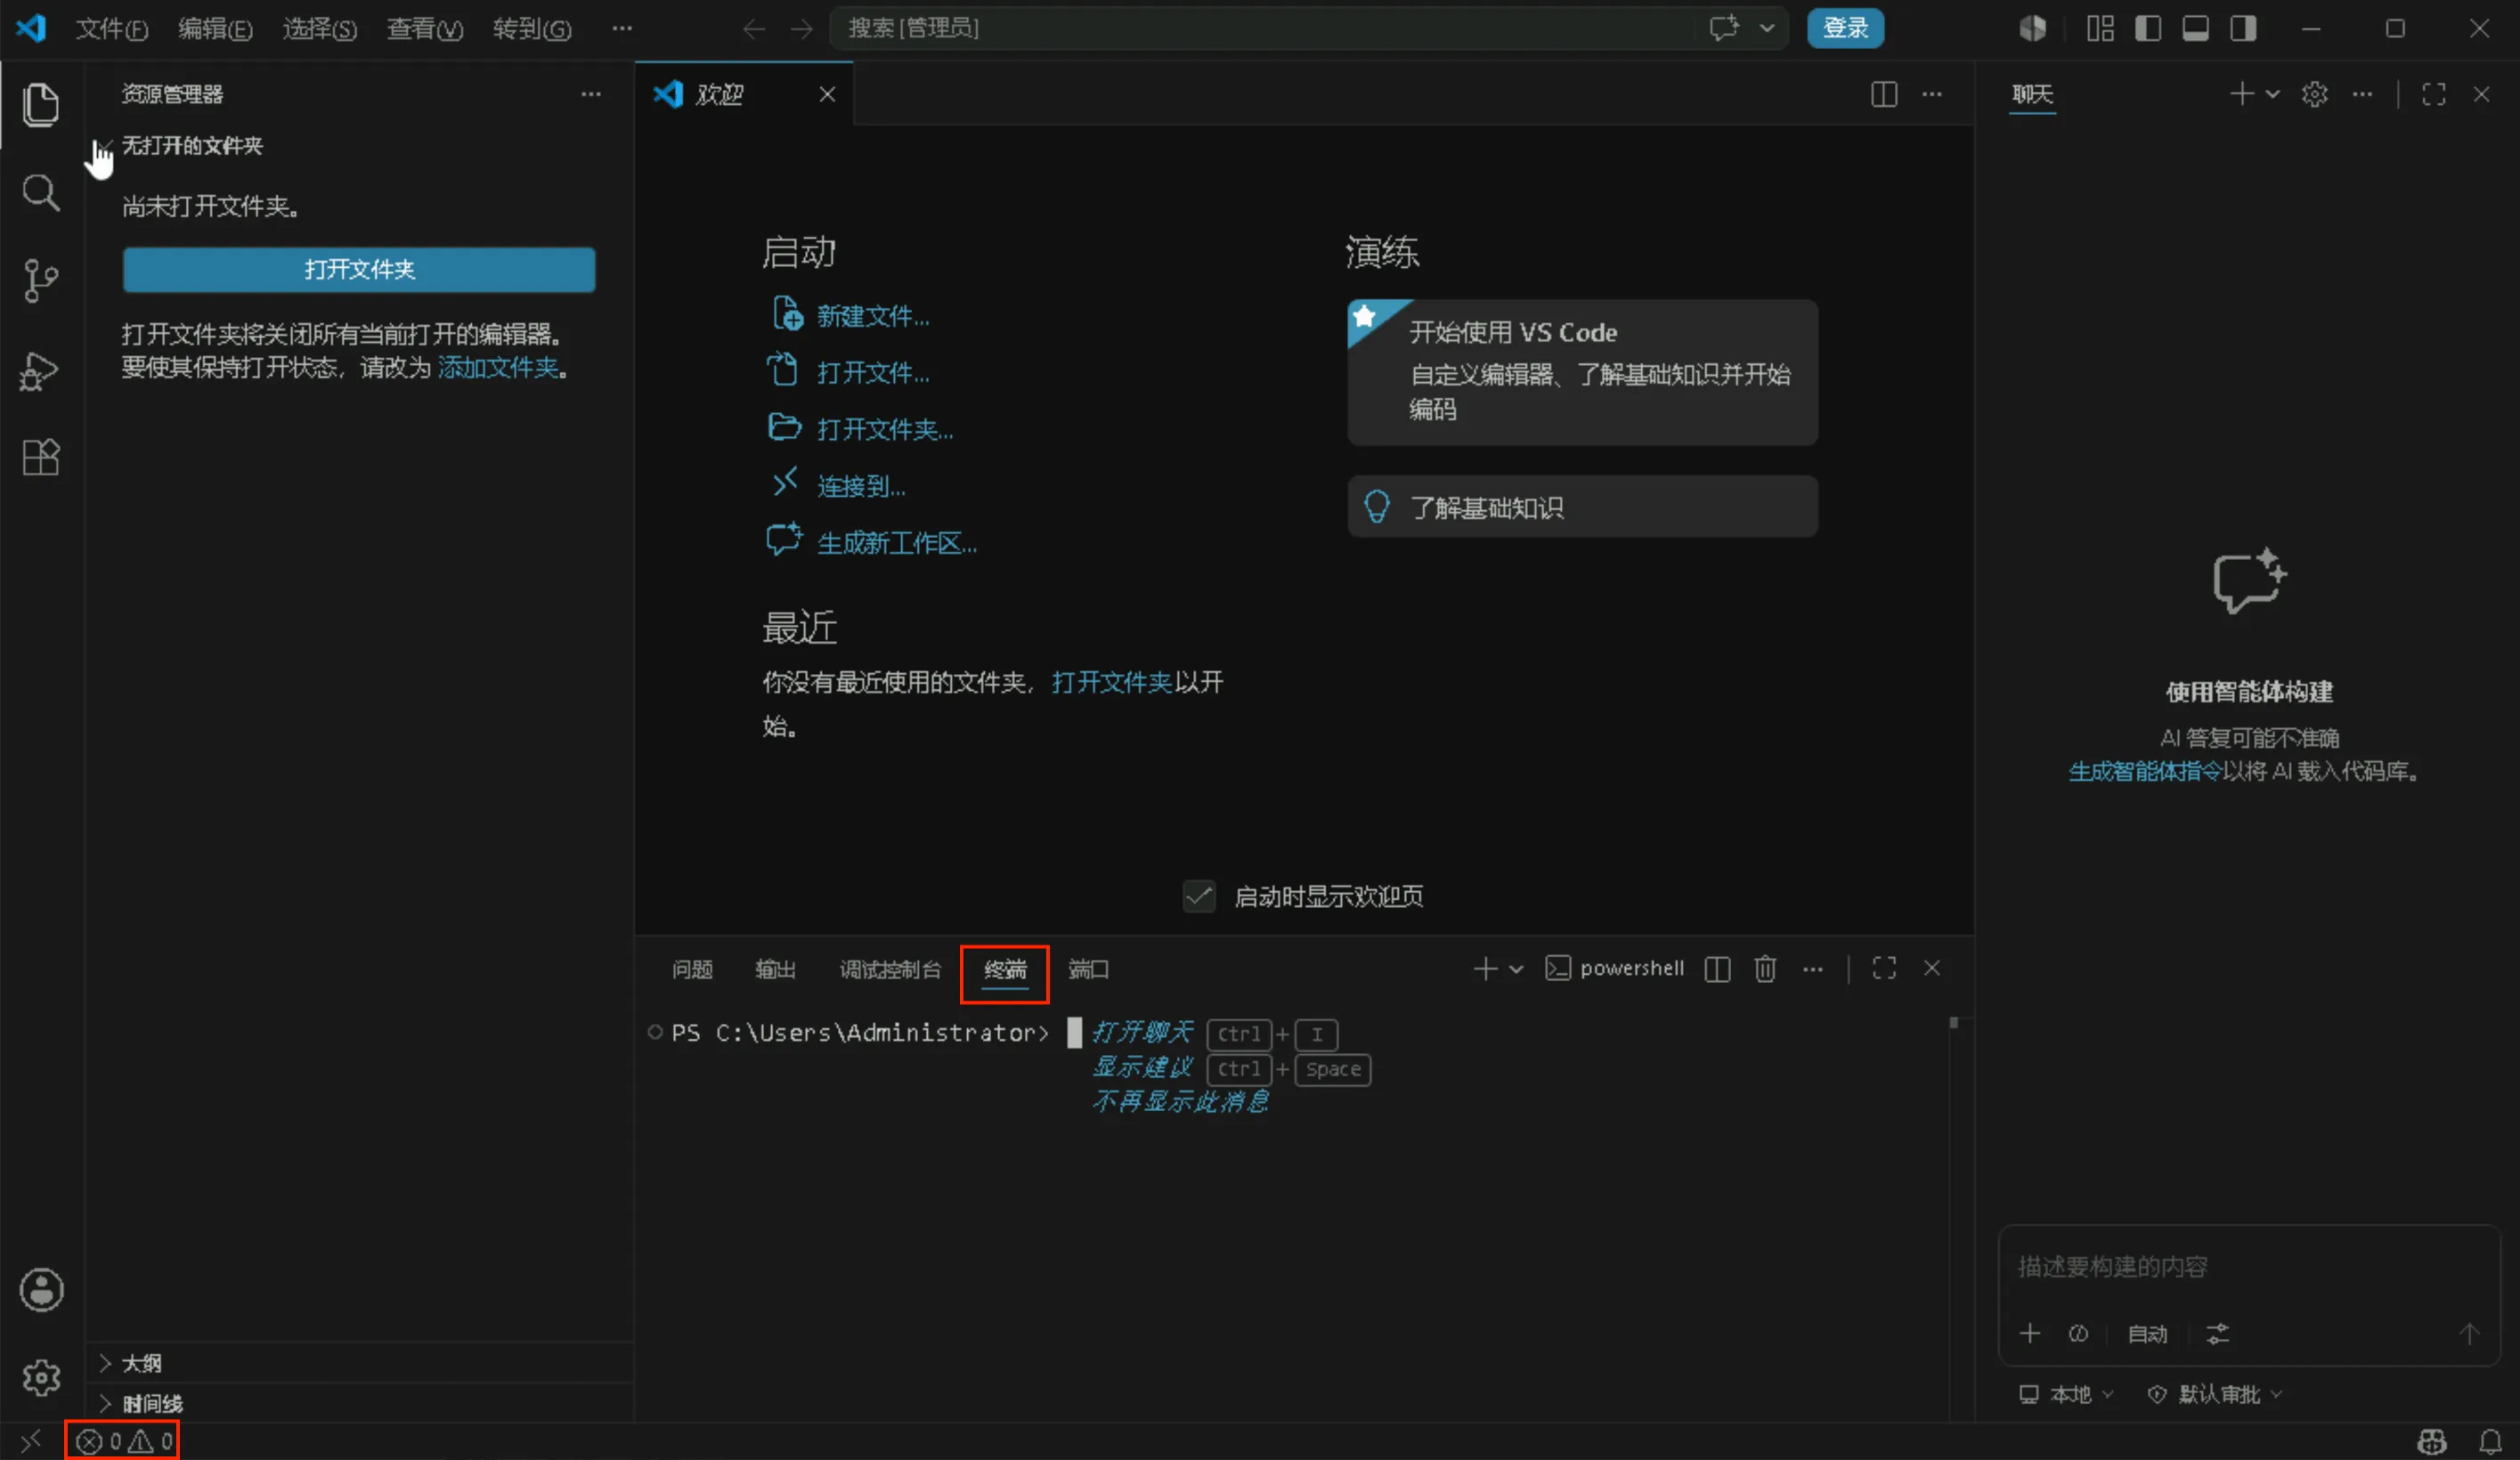Open Explorer views and more actions
Viewport: 2520px width, 1460px height.
tap(591, 94)
